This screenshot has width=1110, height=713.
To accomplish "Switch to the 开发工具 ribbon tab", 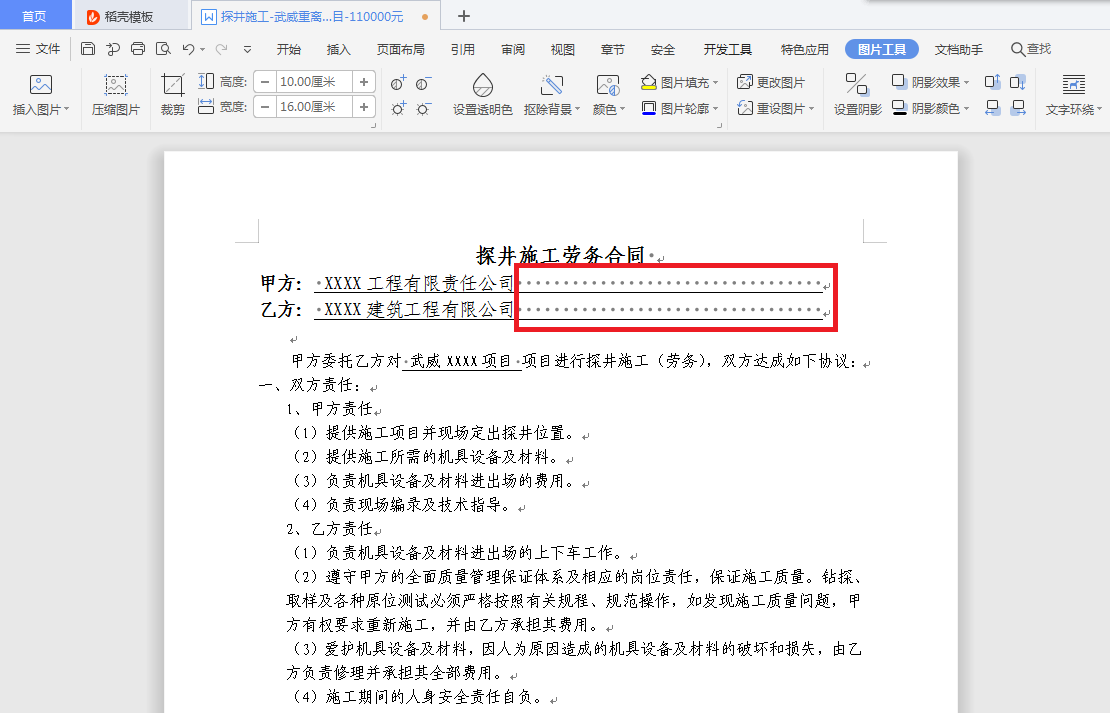I will coord(728,49).
